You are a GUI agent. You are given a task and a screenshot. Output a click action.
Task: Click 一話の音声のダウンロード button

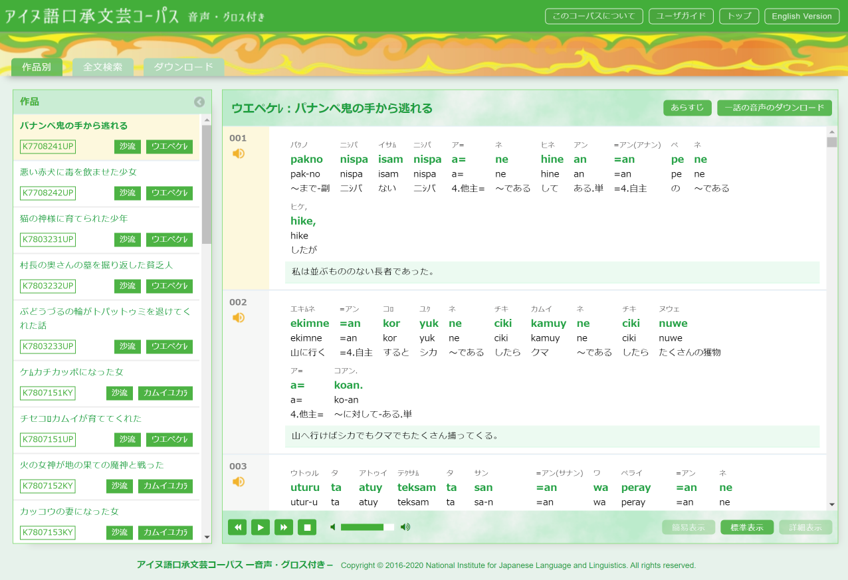pyautogui.click(x=774, y=108)
